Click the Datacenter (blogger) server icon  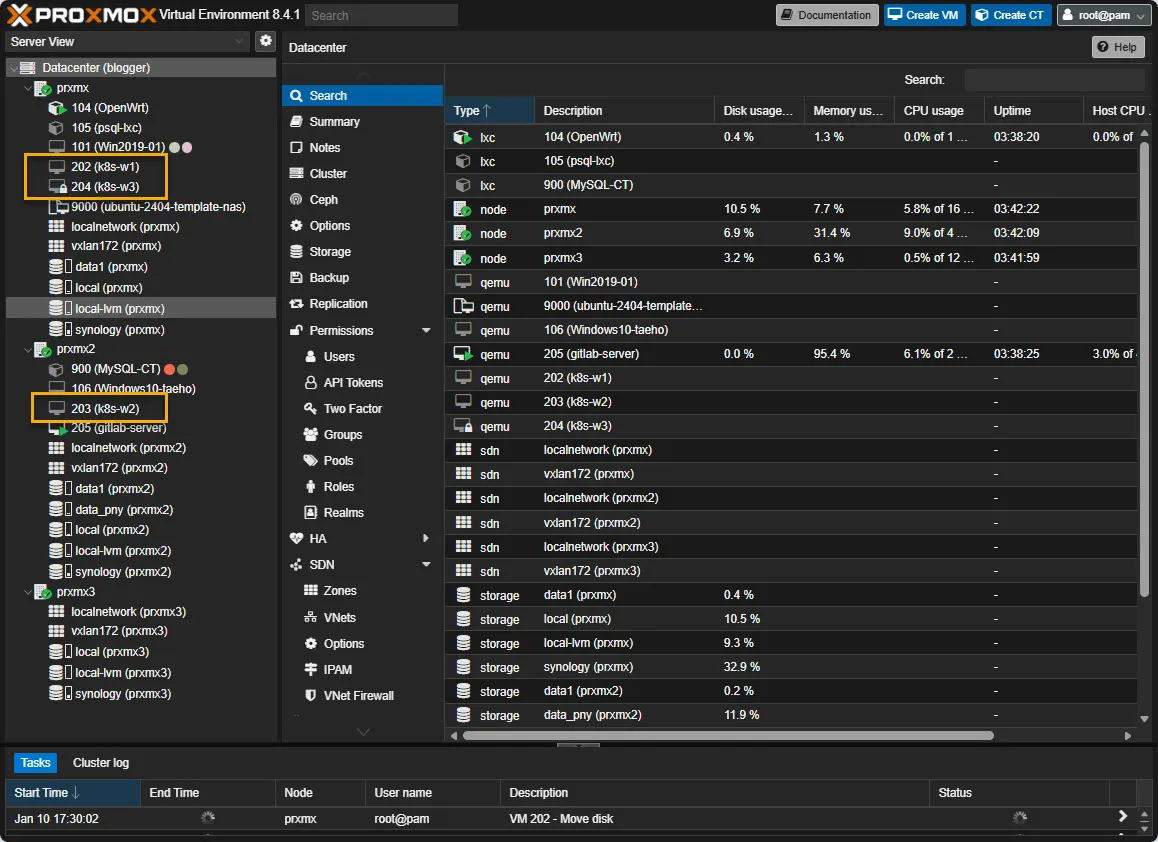pyautogui.click(x=28, y=68)
